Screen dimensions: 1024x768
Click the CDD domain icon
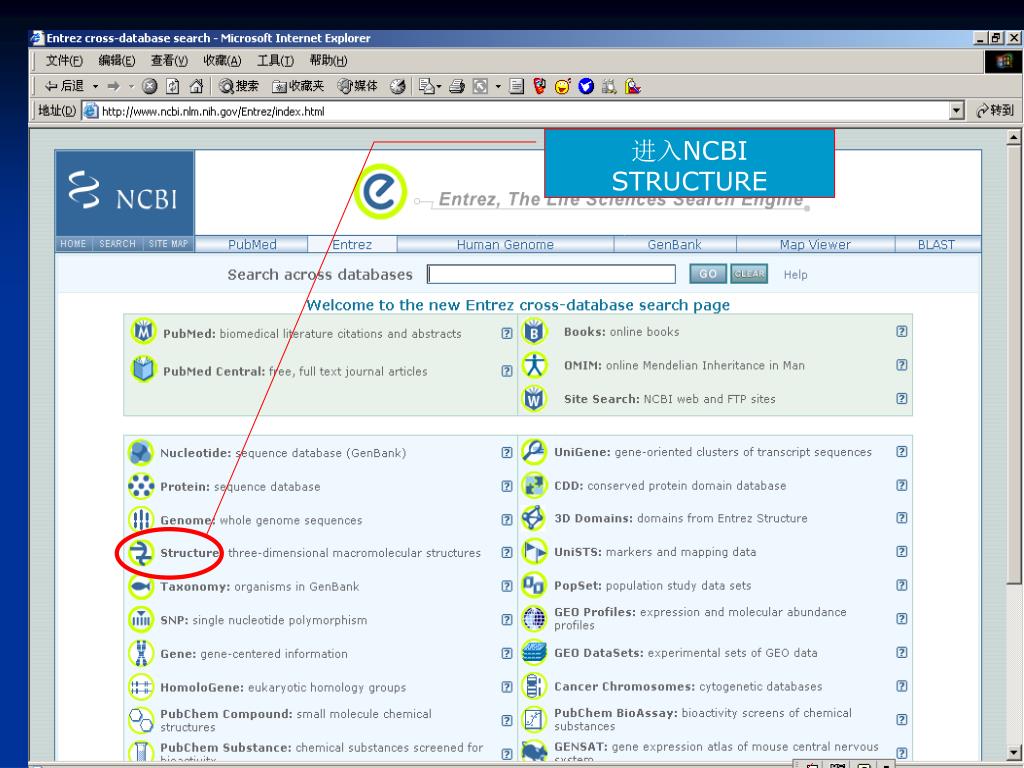click(534, 485)
